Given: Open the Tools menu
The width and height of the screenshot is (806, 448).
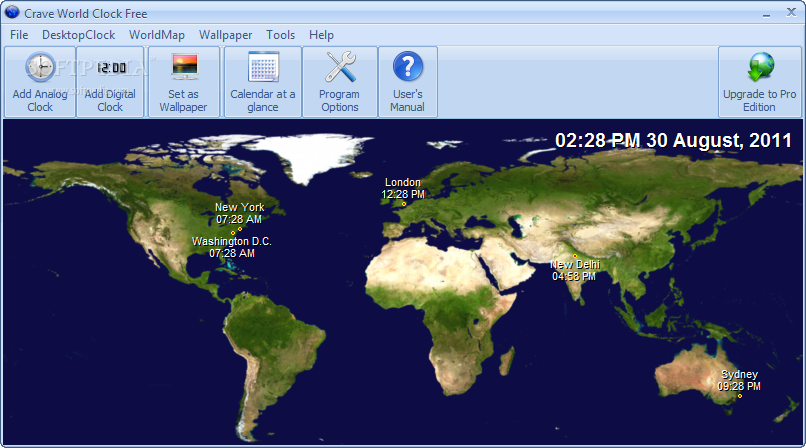Looking at the screenshot, I should click(x=281, y=35).
